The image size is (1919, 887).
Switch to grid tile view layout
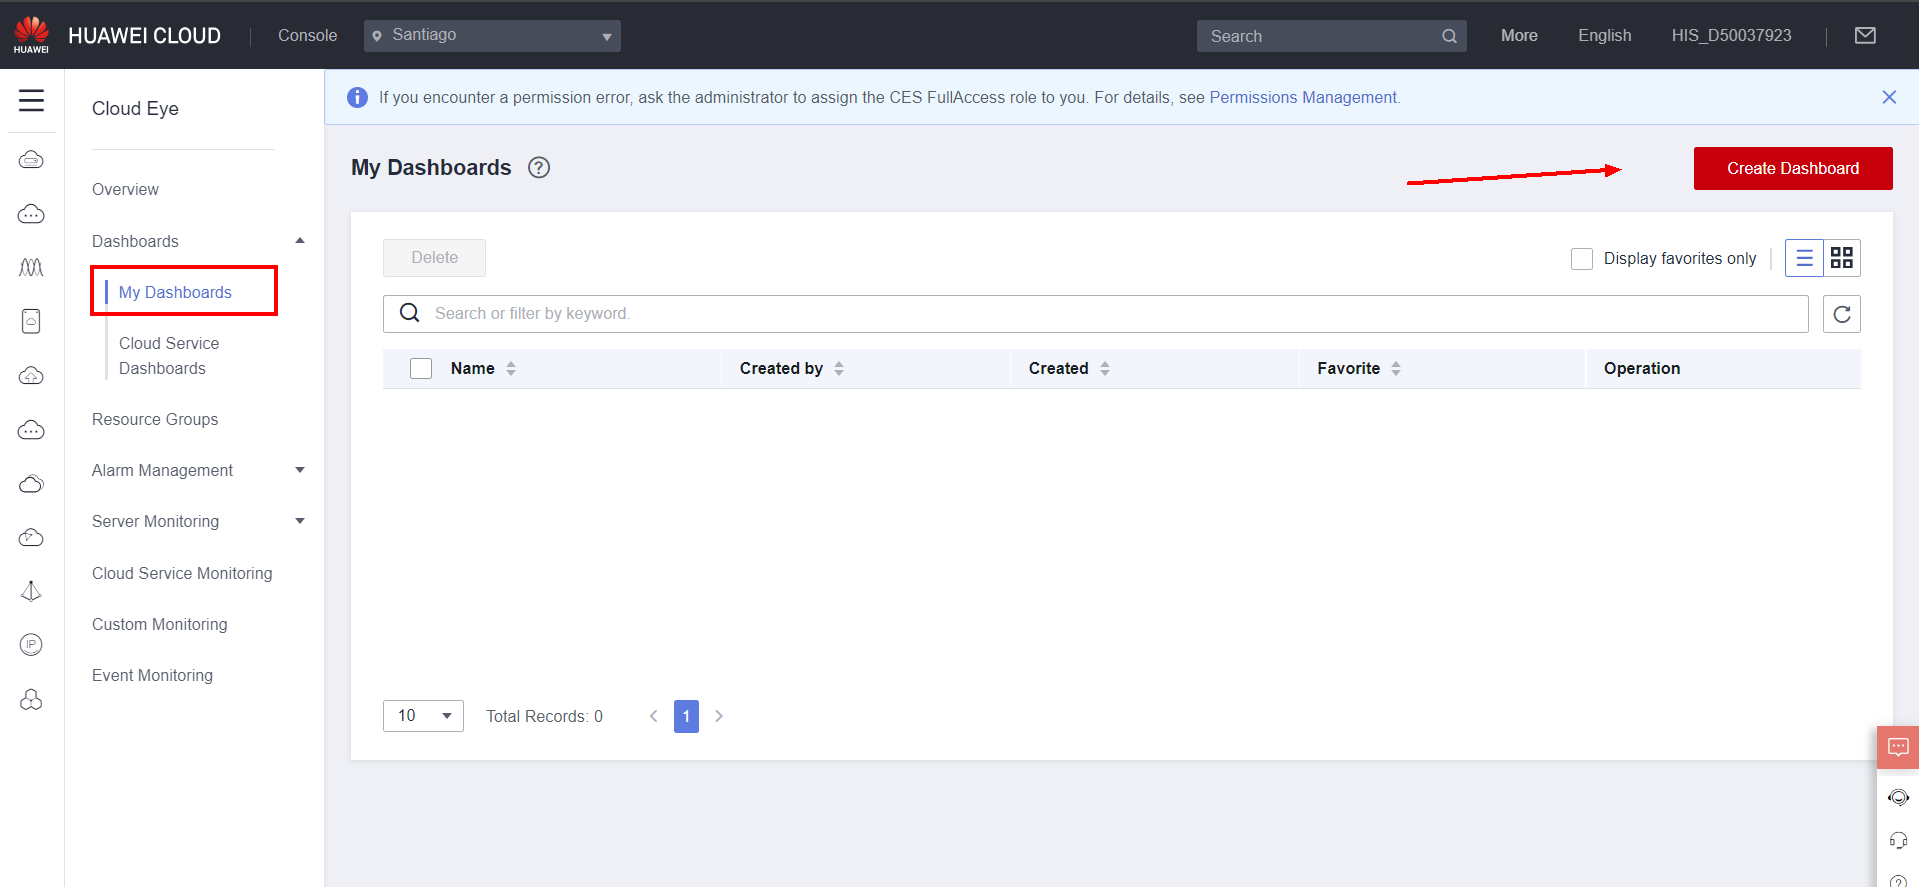(1841, 259)
